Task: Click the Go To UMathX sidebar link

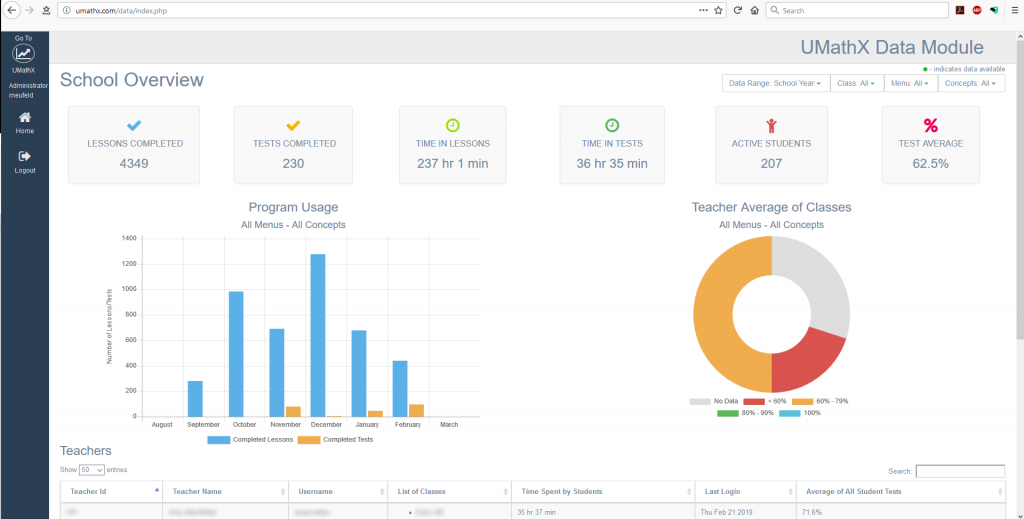Action: [24, 54]
